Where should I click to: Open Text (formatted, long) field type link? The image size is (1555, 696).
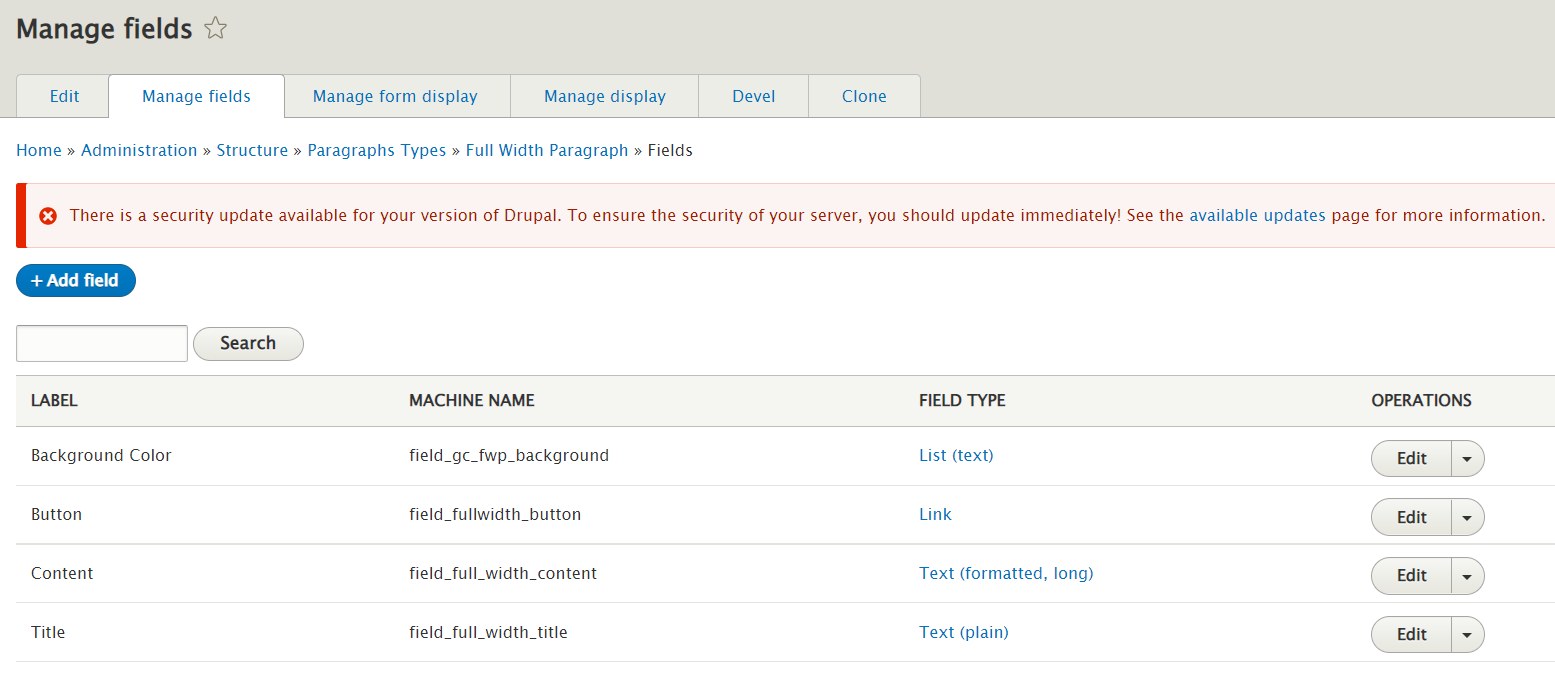coord(1005,573)
